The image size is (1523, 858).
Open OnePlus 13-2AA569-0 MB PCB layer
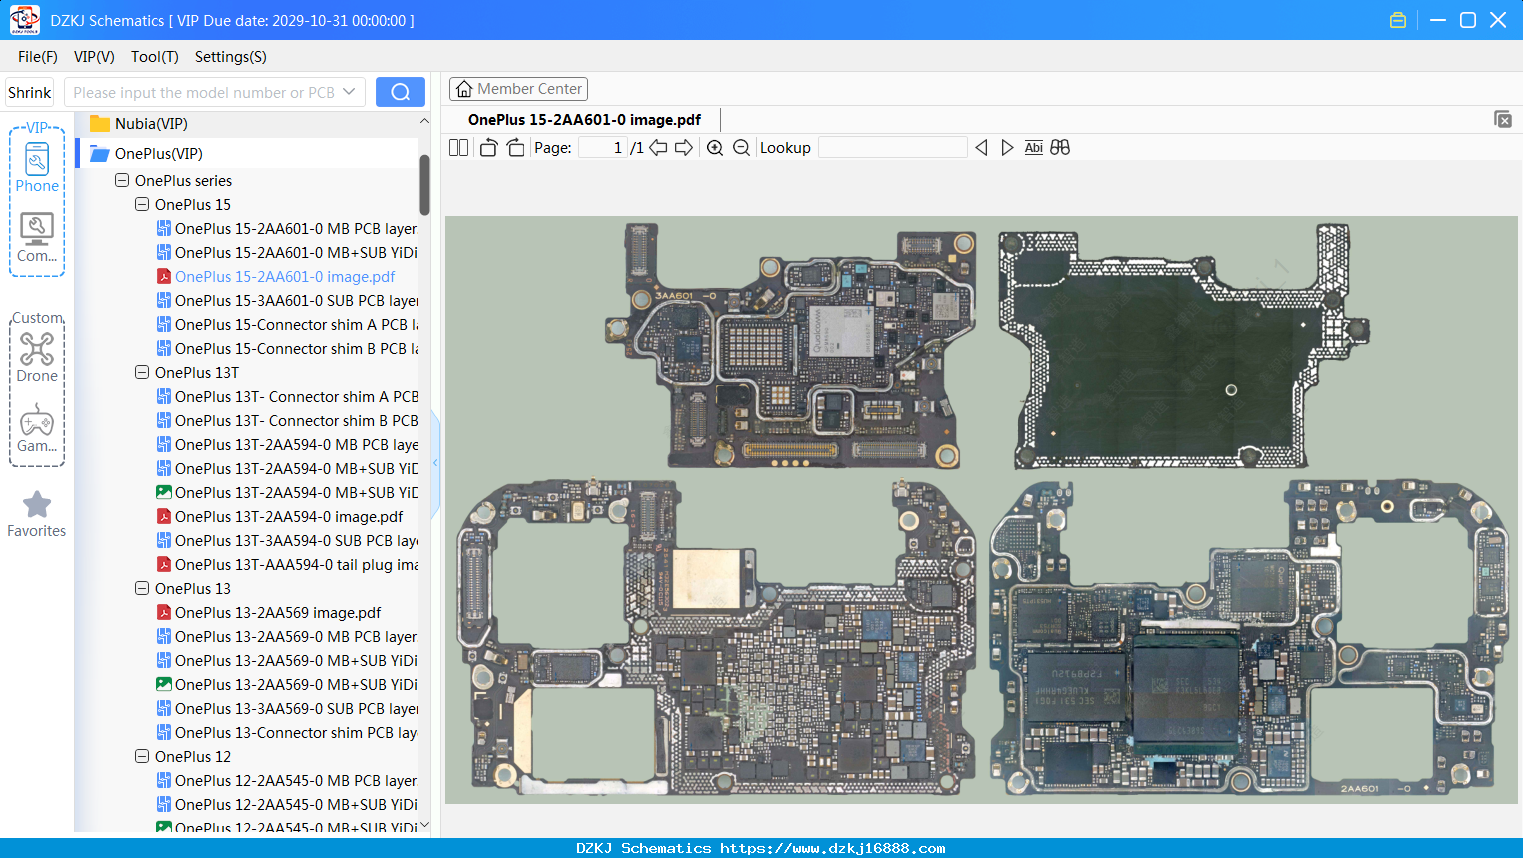287,637
